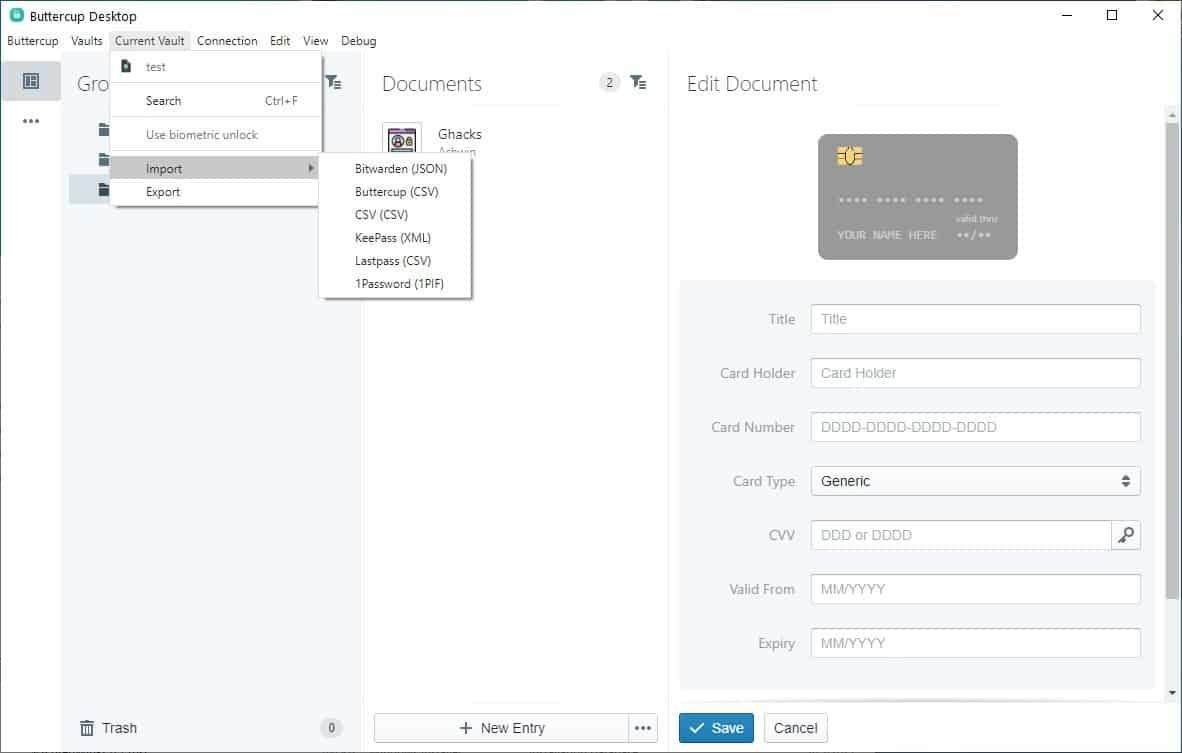Open the more options beside New Entry
The width and height of the screenshot is (1182, 753).
[643, 728]
